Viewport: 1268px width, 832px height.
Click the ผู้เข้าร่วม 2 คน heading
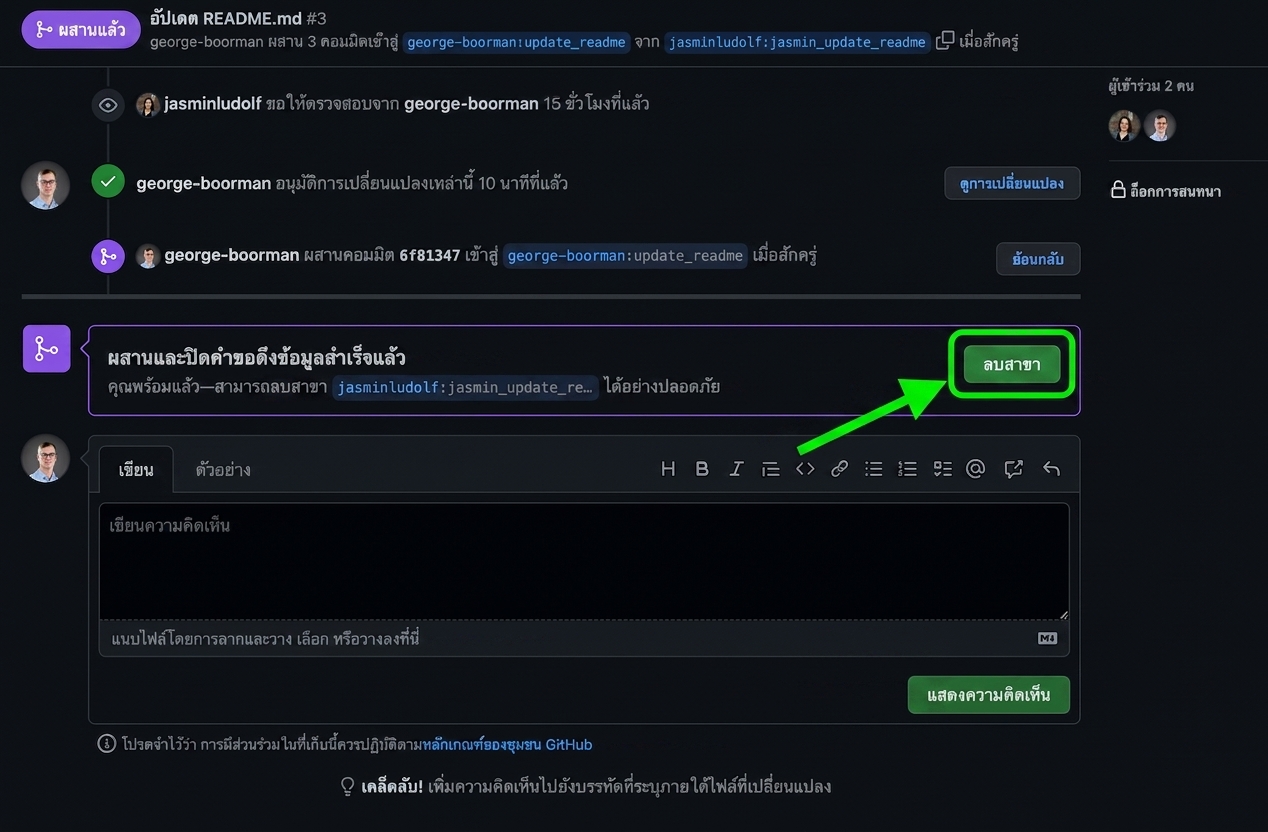1151,86
